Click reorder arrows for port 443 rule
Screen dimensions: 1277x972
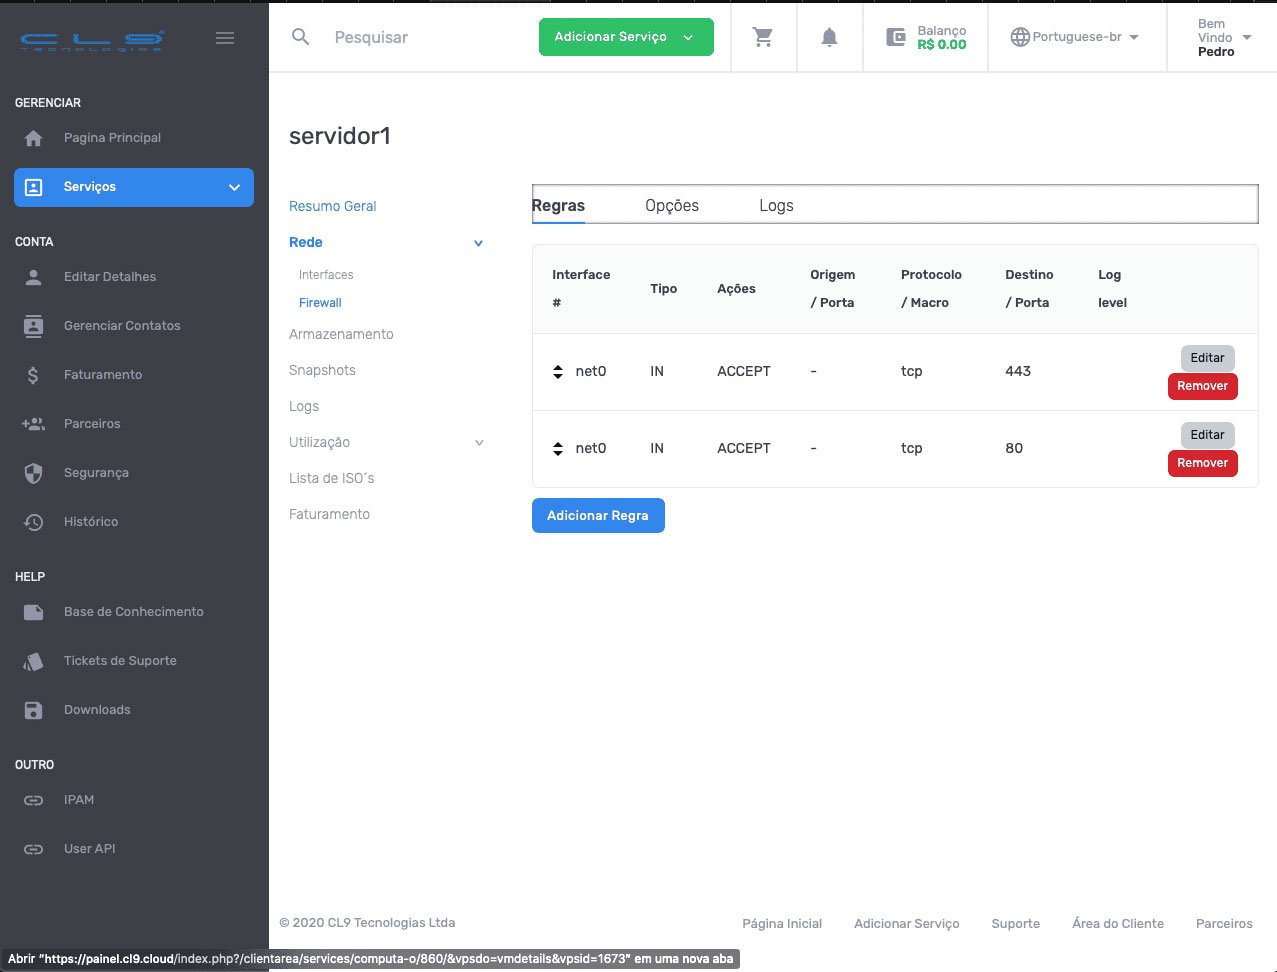coord(558,372)
